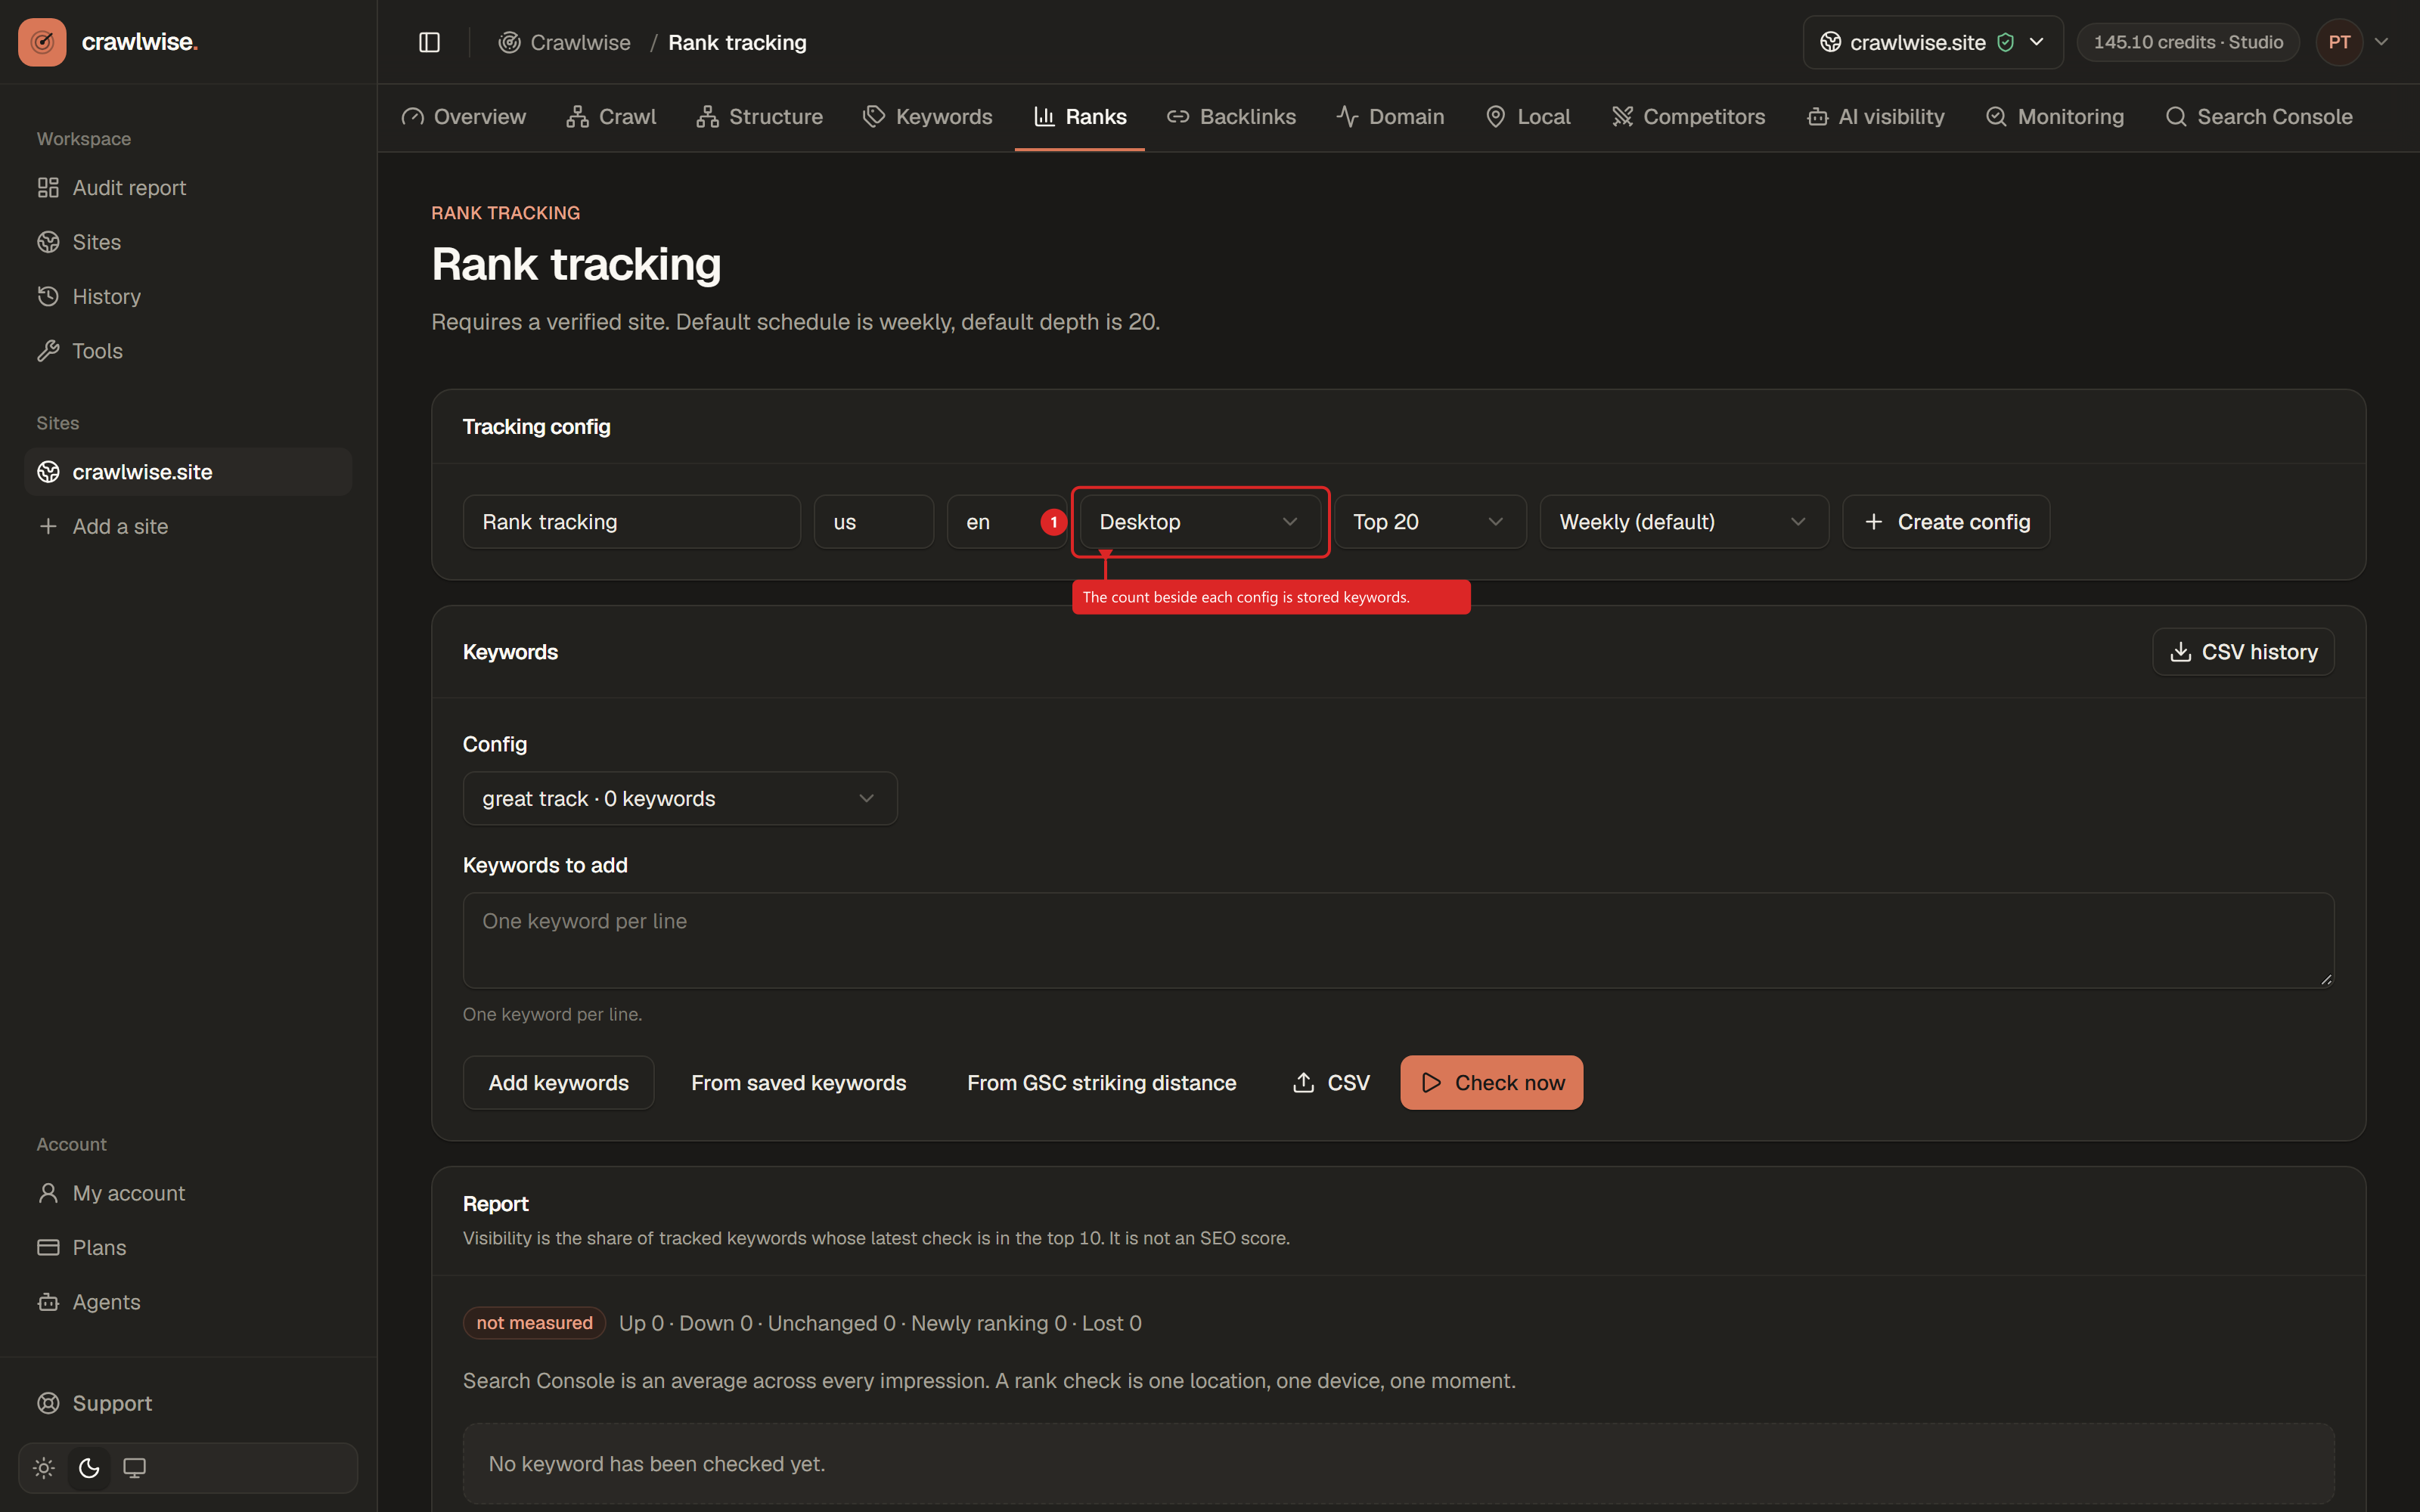Open the AI visibility tab

point(1876,117)
